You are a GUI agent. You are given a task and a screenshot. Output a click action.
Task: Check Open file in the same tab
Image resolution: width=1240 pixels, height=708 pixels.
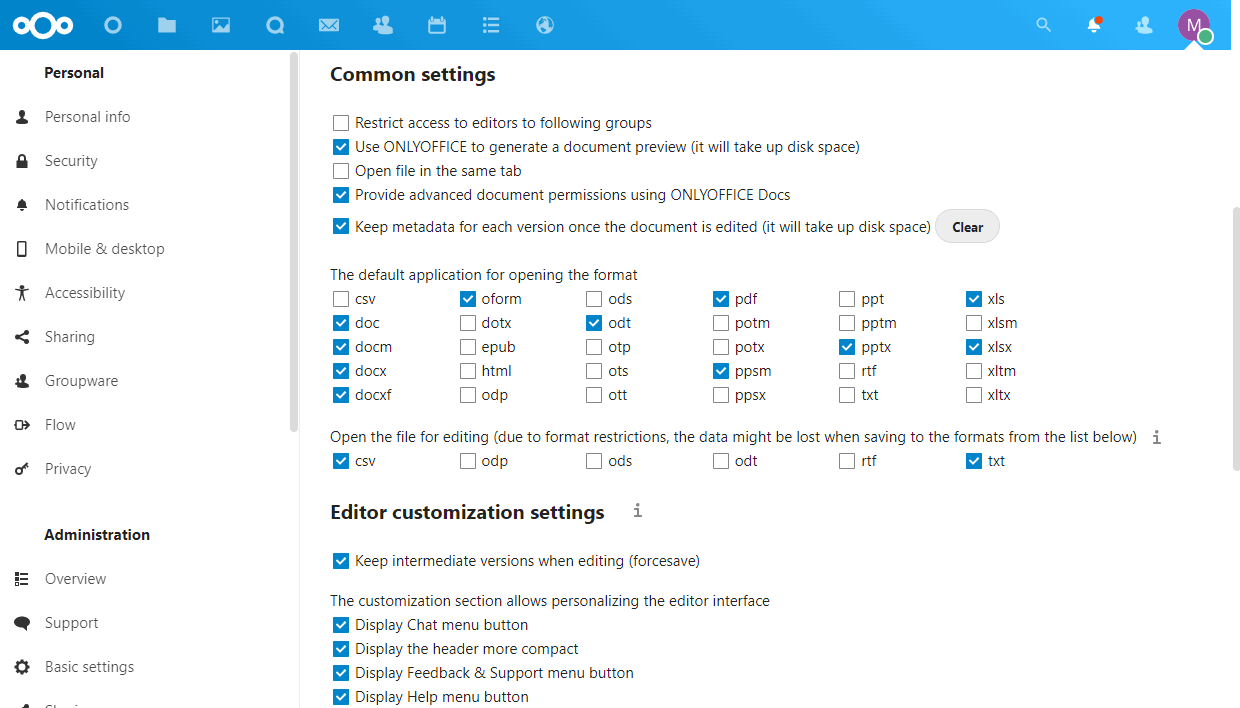coord(341,171)
